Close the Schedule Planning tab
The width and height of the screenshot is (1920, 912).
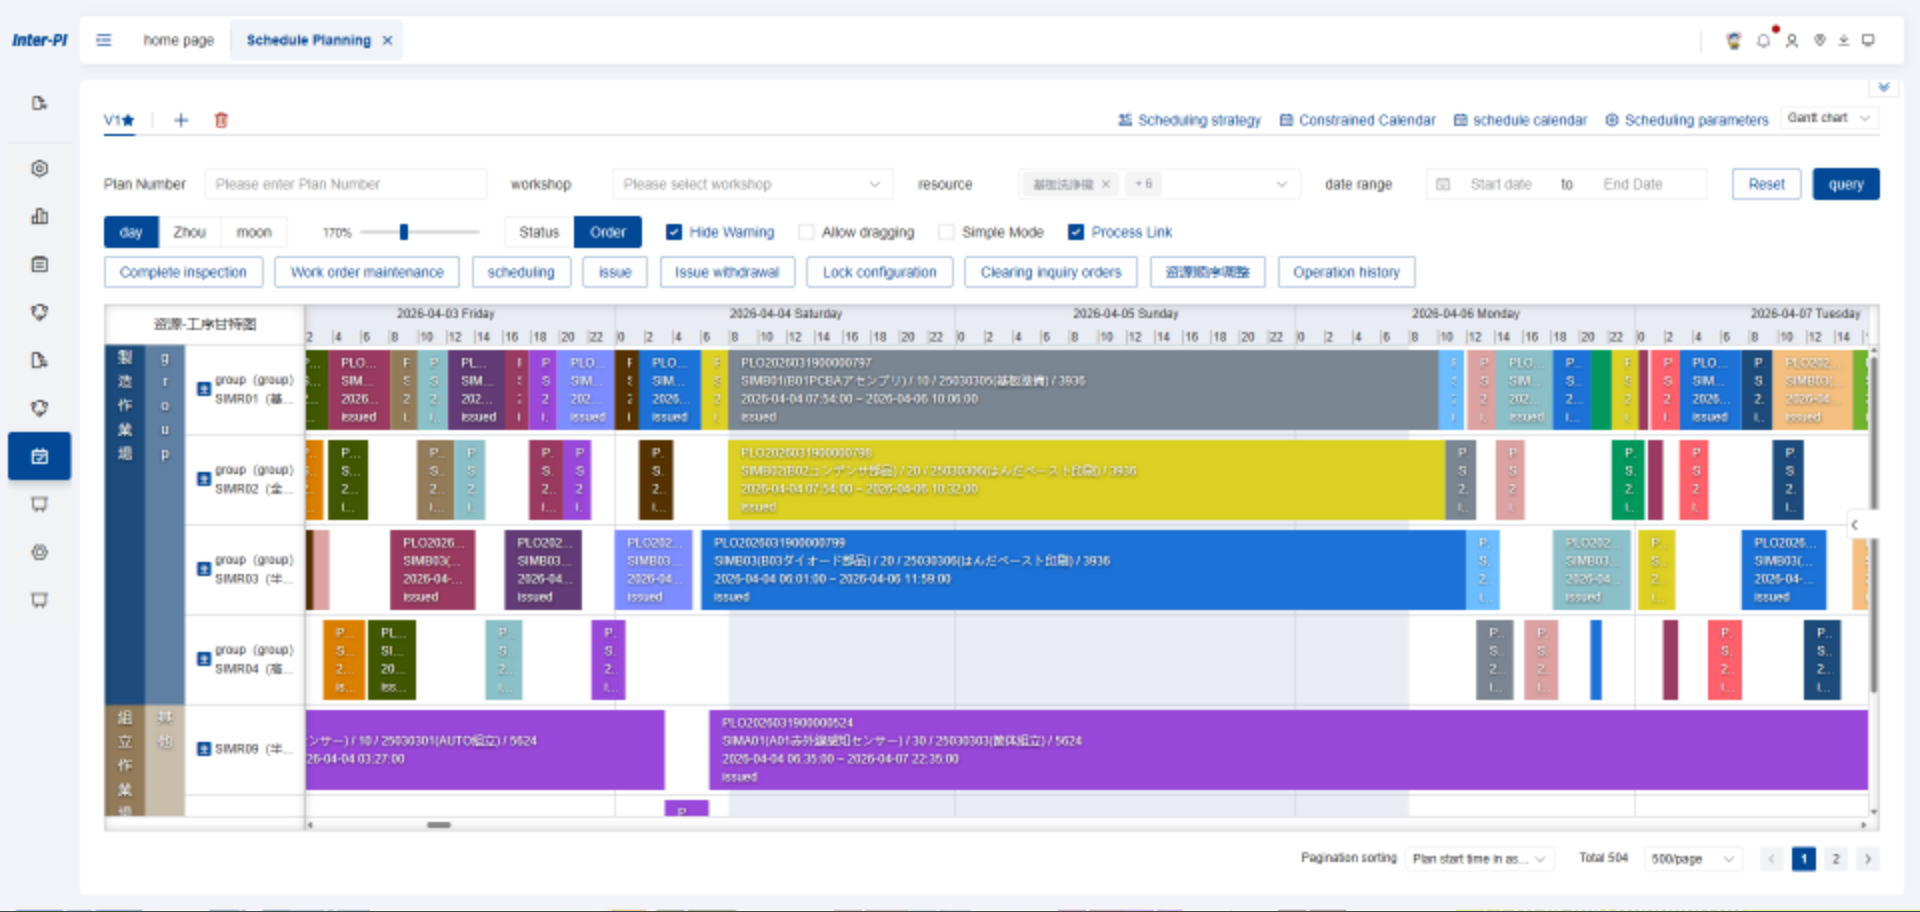(x=387, y=40)
